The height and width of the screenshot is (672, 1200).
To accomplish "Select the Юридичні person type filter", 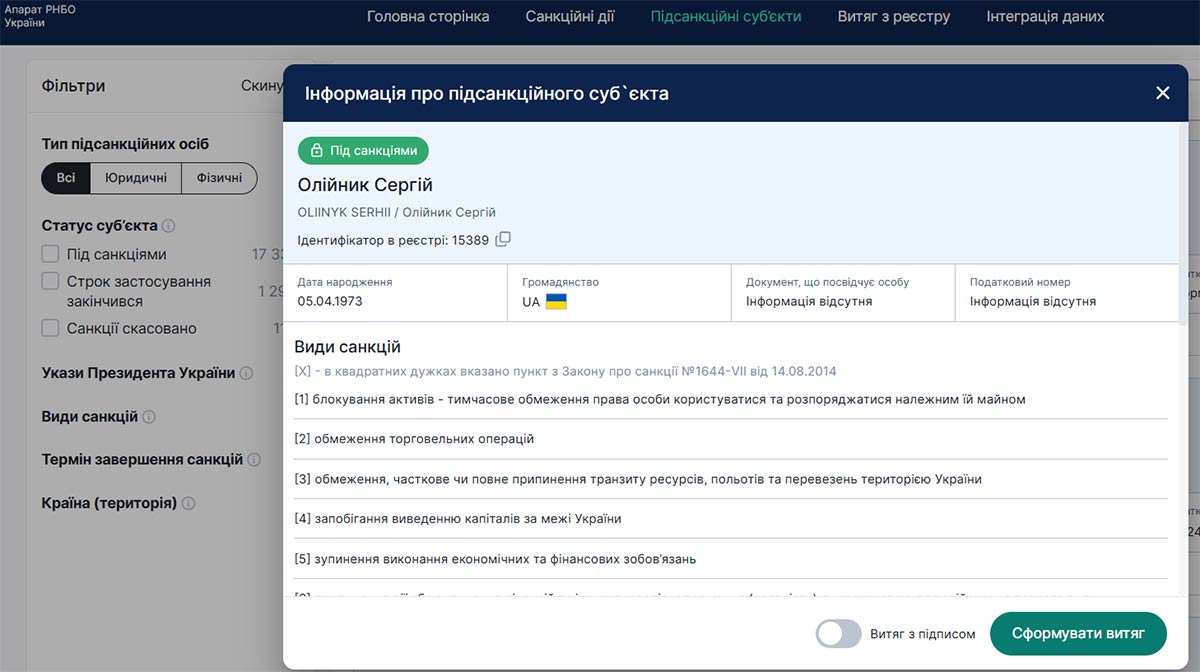I will [x=135, y=179].
